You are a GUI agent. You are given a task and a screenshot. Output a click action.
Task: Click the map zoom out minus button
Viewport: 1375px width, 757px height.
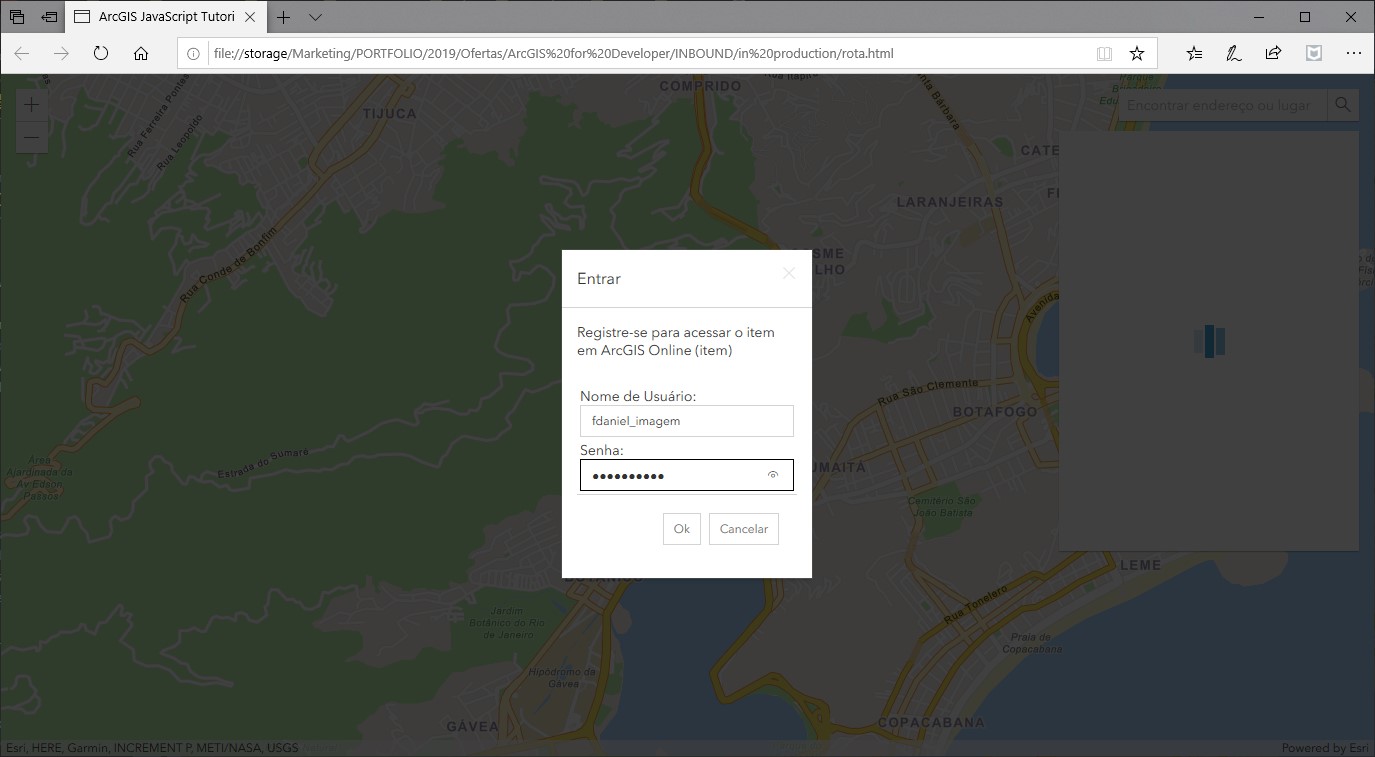[x=32, y=137]
